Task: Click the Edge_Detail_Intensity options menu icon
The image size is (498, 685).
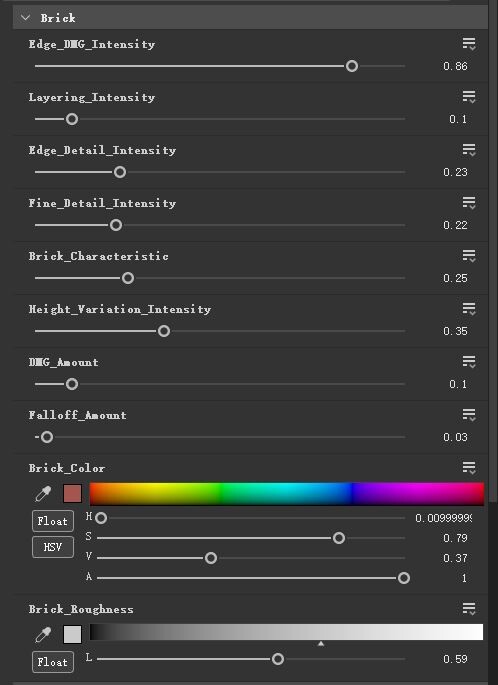Action: pyautogui.click(x=469, y=150)
